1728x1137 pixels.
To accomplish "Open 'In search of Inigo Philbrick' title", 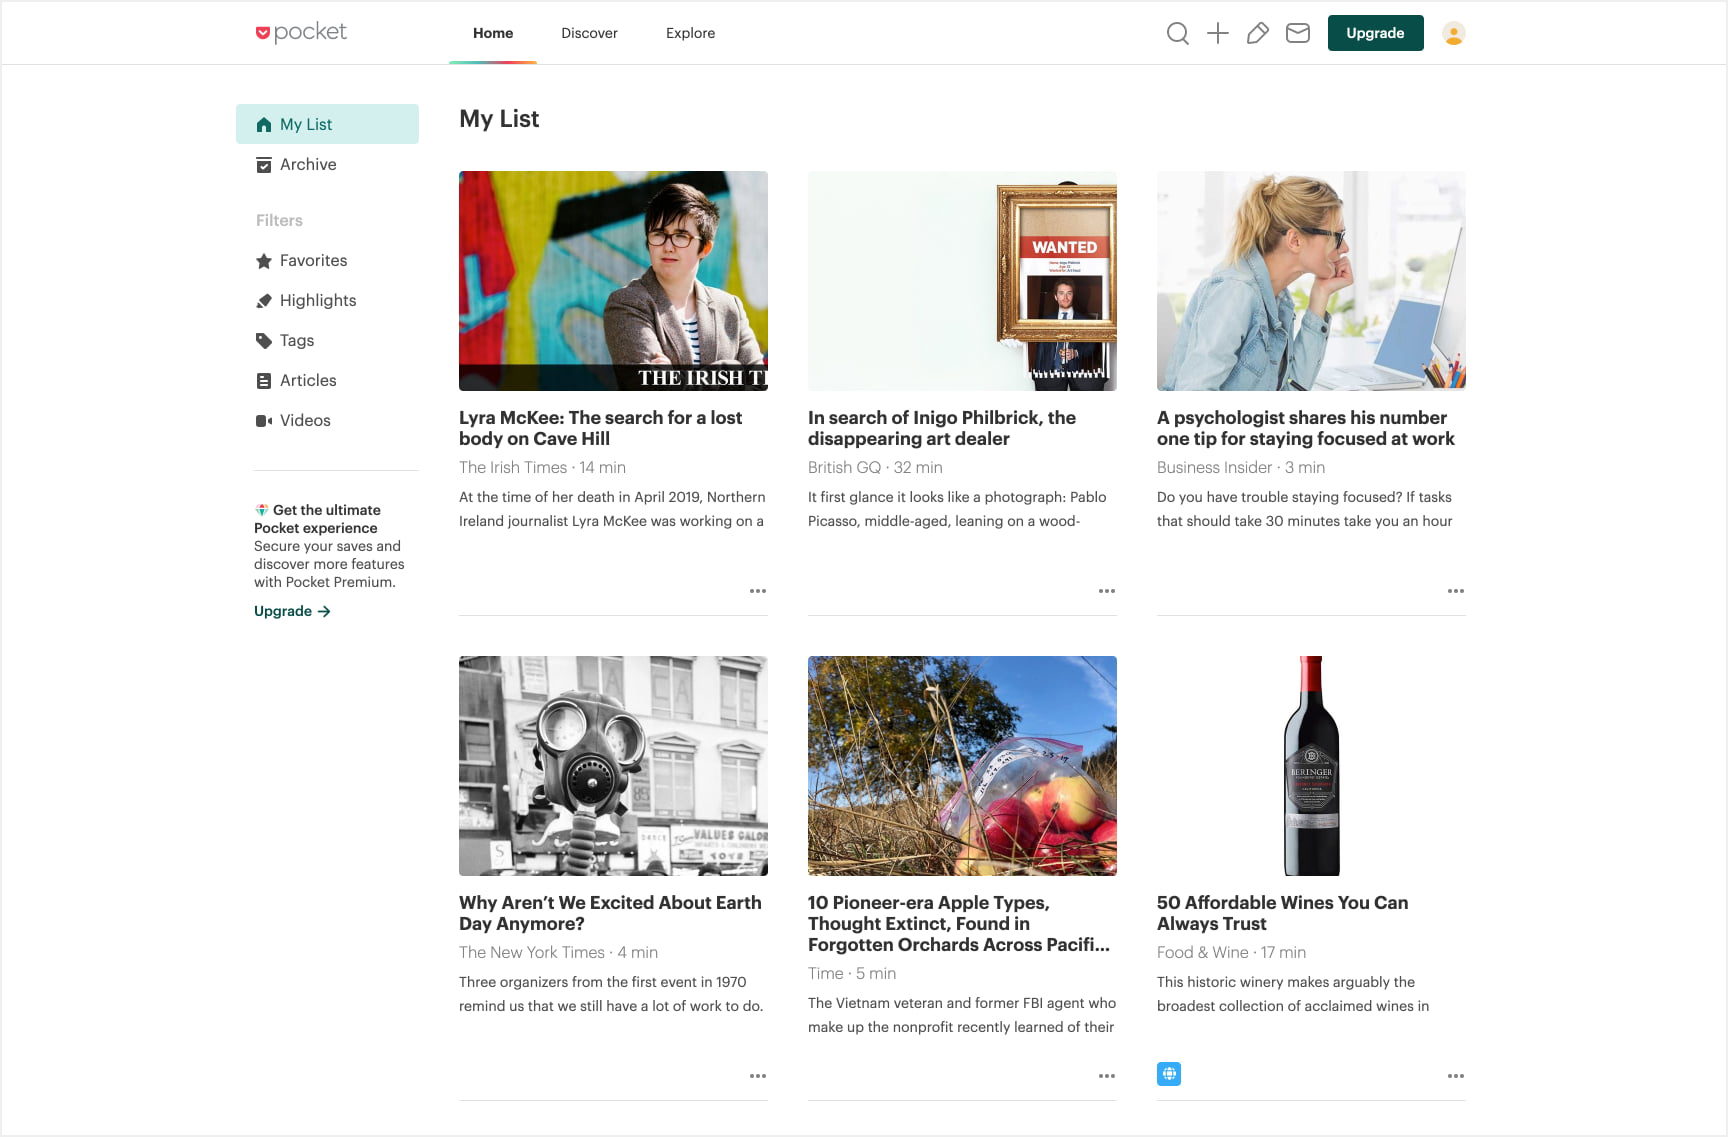I will (942, 428).
